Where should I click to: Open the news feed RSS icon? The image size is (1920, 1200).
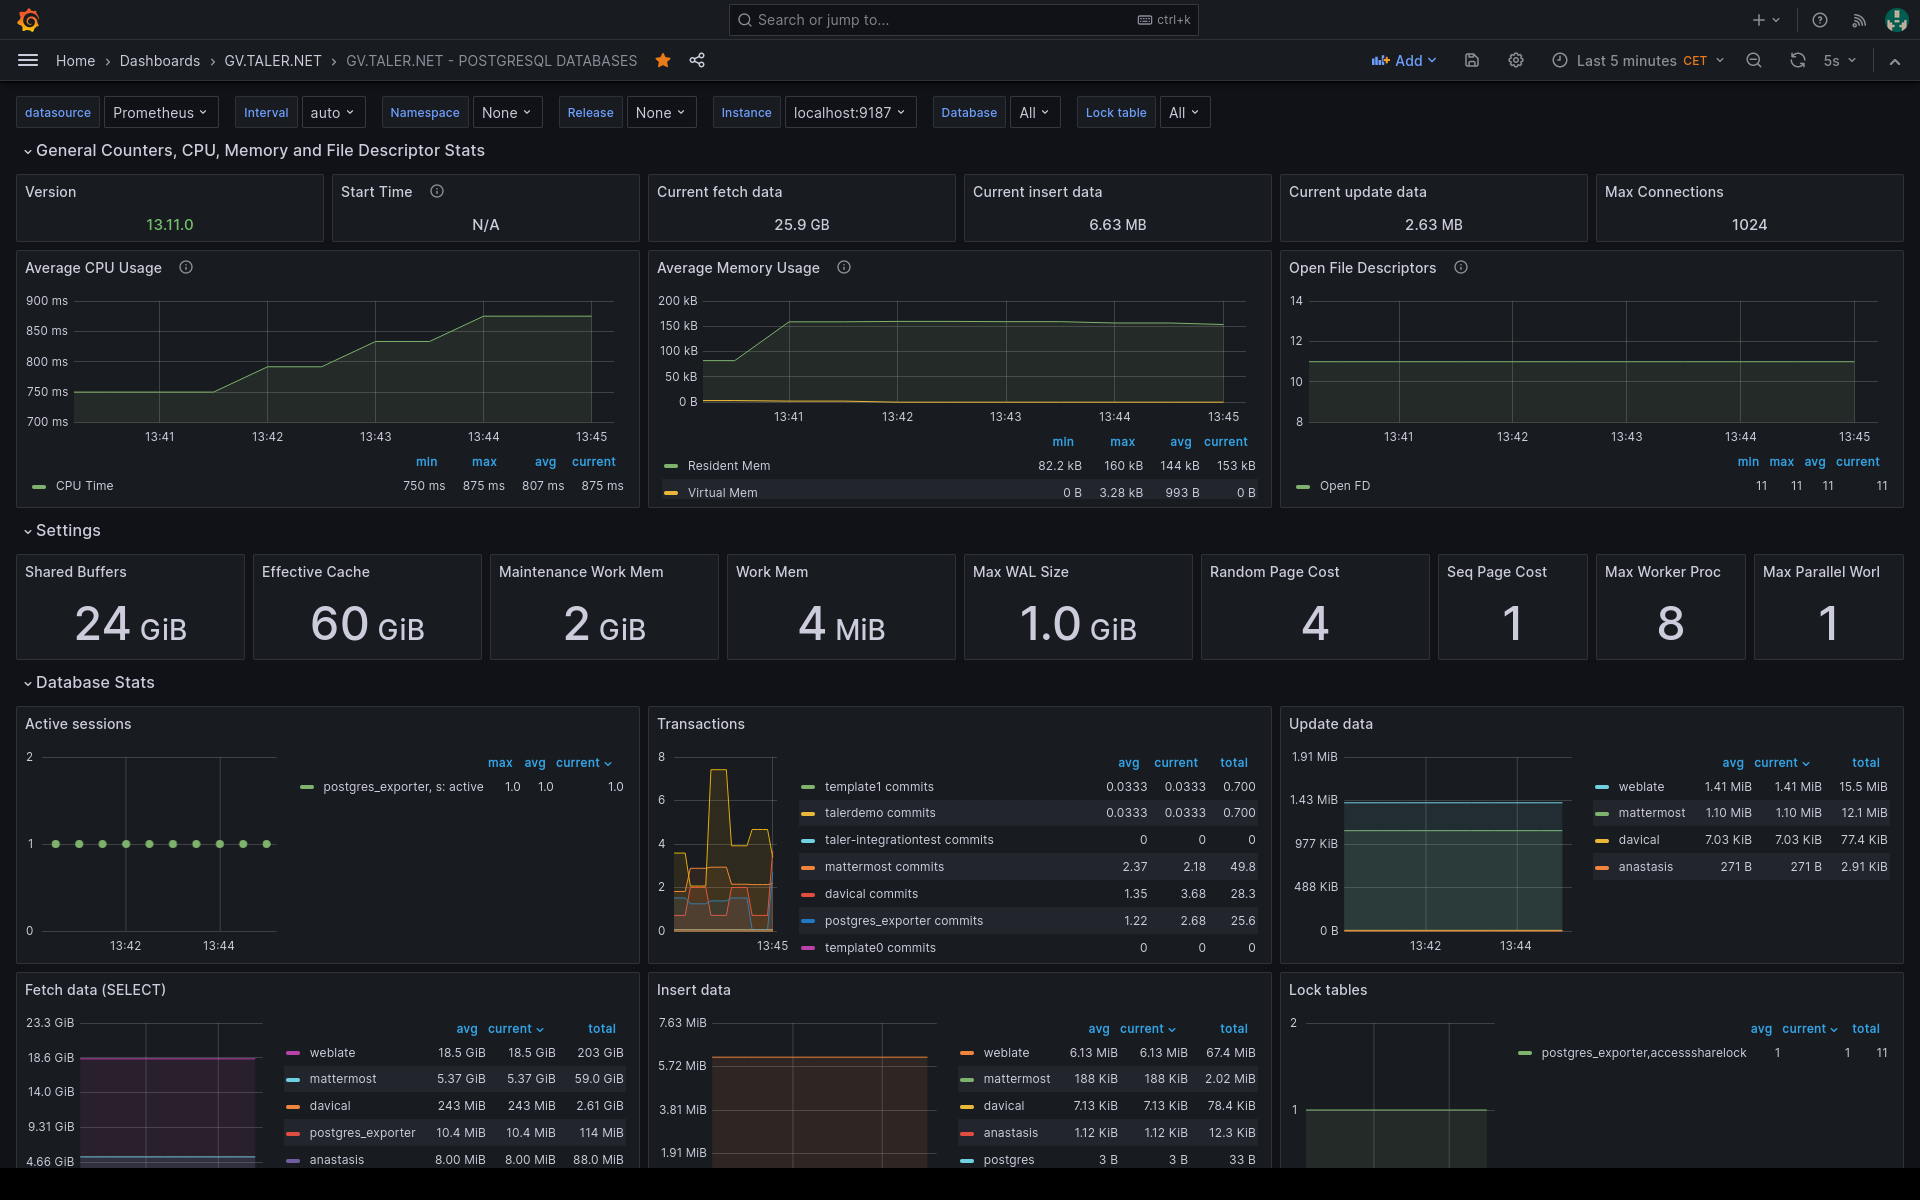[x=1859, y=20]
